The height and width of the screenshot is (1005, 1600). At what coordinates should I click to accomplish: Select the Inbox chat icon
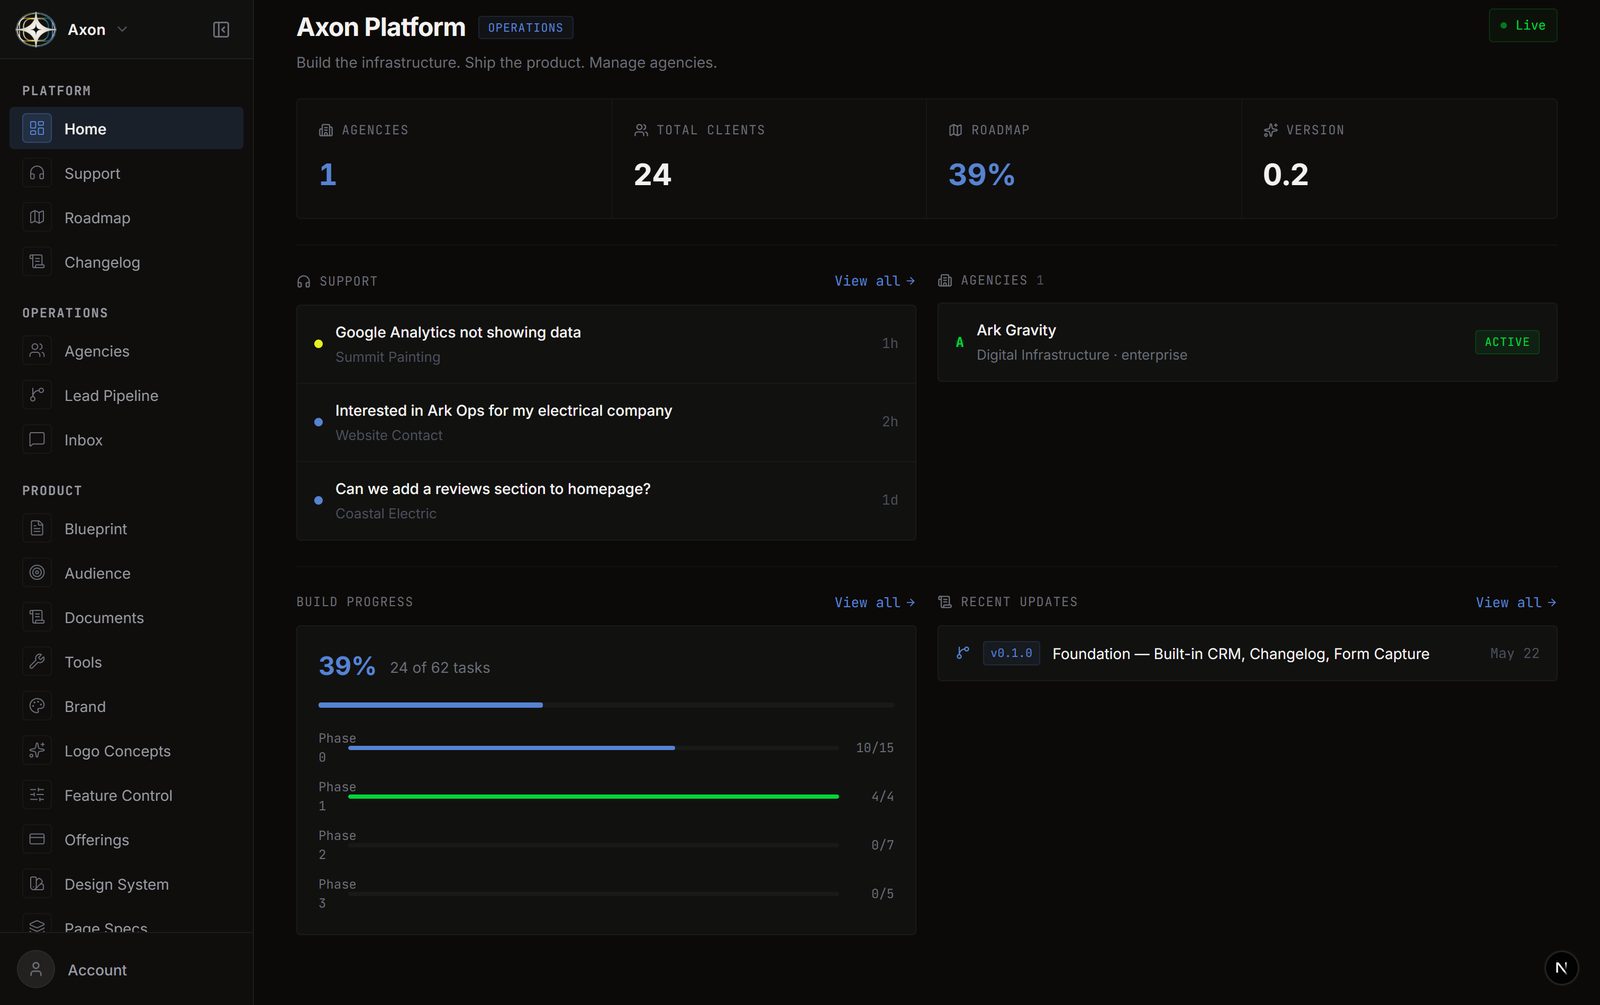[x=37, y=439]
